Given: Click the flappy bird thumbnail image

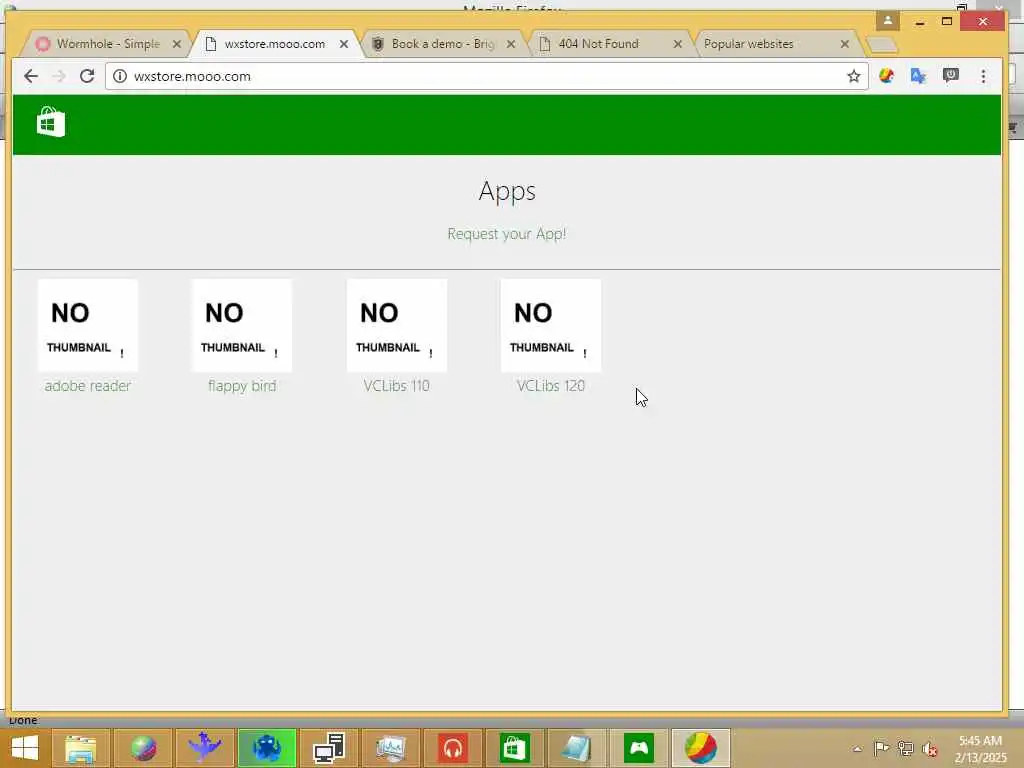Looking at the screenshot, I should tap(242, 325).
